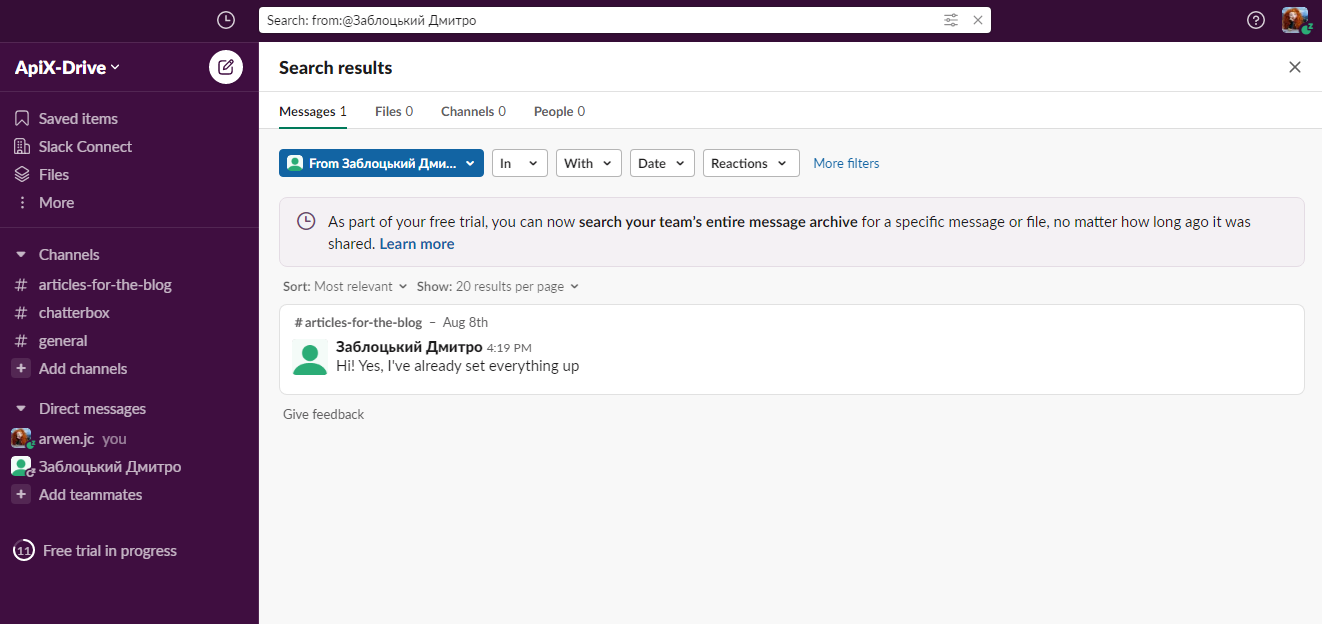Switch to the People results tab
This screenshot has width=1322, height=624.
pos(559,111)
